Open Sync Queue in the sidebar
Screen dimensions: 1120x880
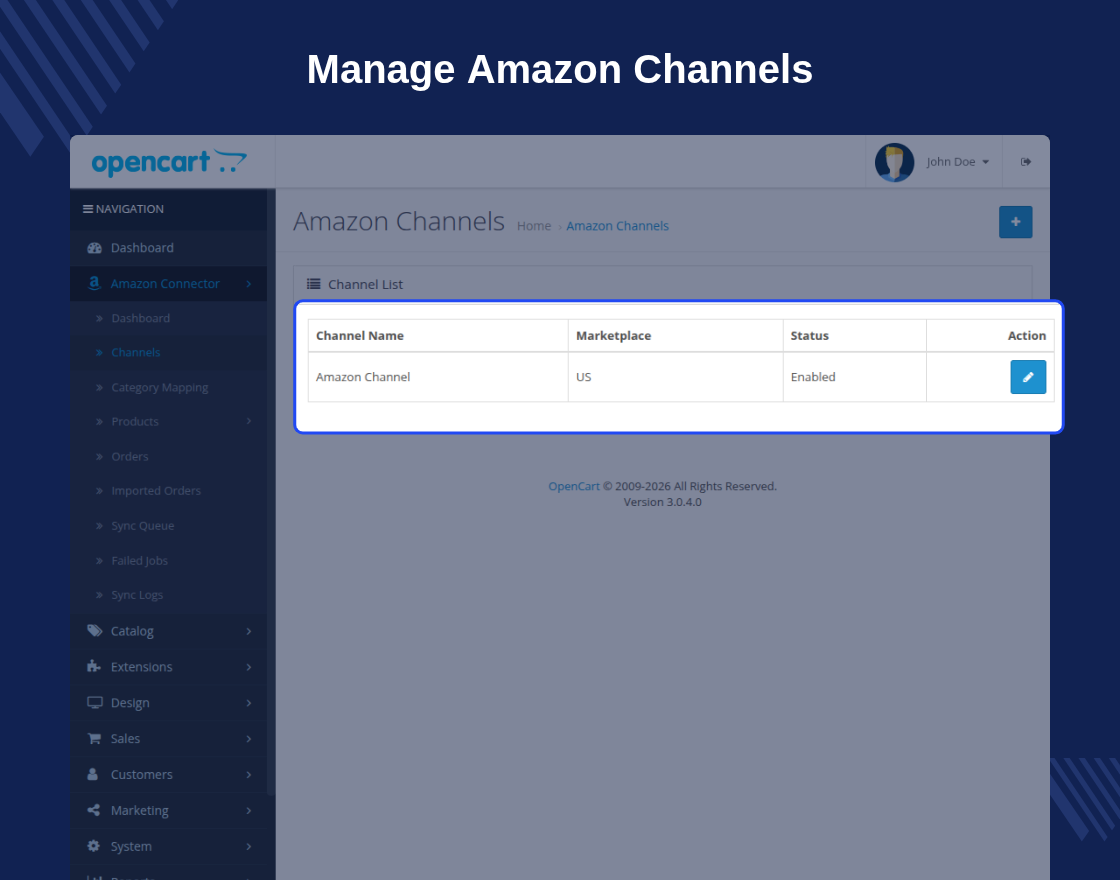tap(169, 526)
